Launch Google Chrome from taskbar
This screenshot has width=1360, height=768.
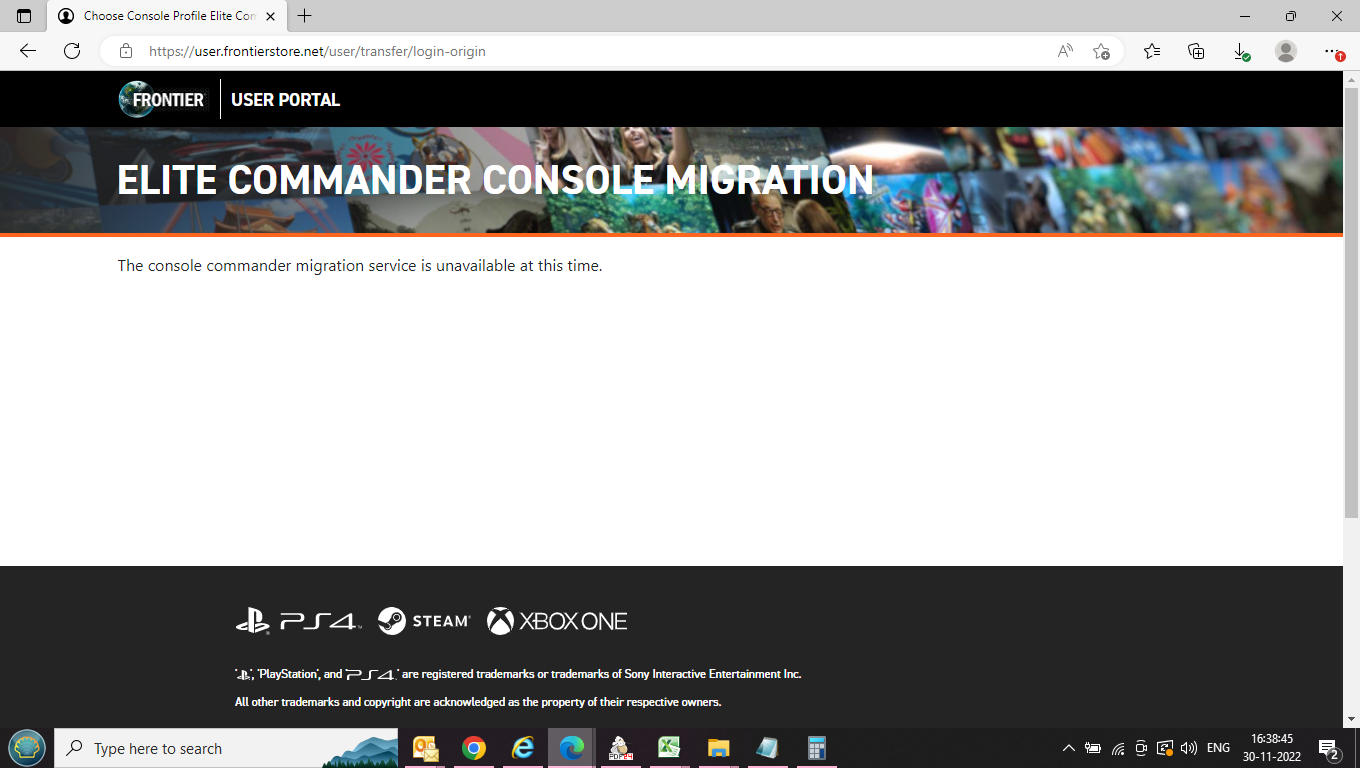(474, 748)
